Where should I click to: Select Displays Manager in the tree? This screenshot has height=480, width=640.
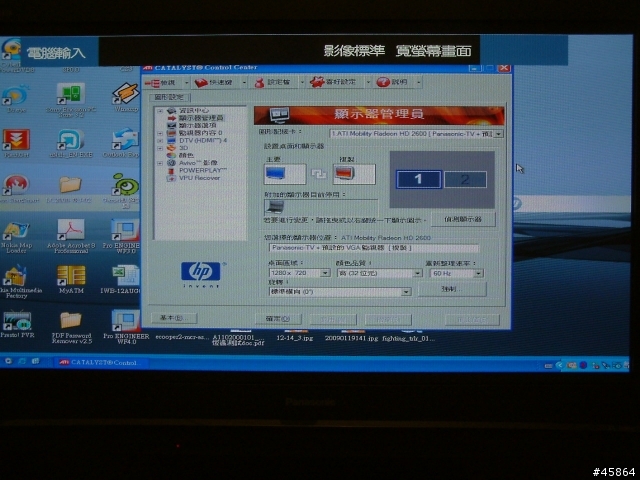(201, 118)
